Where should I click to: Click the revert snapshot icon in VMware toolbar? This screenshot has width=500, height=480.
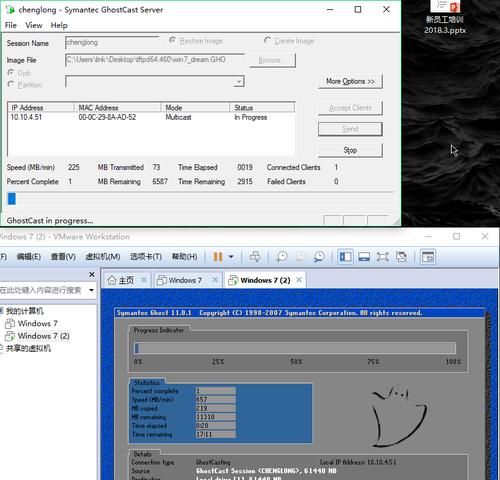pos(301,256)
